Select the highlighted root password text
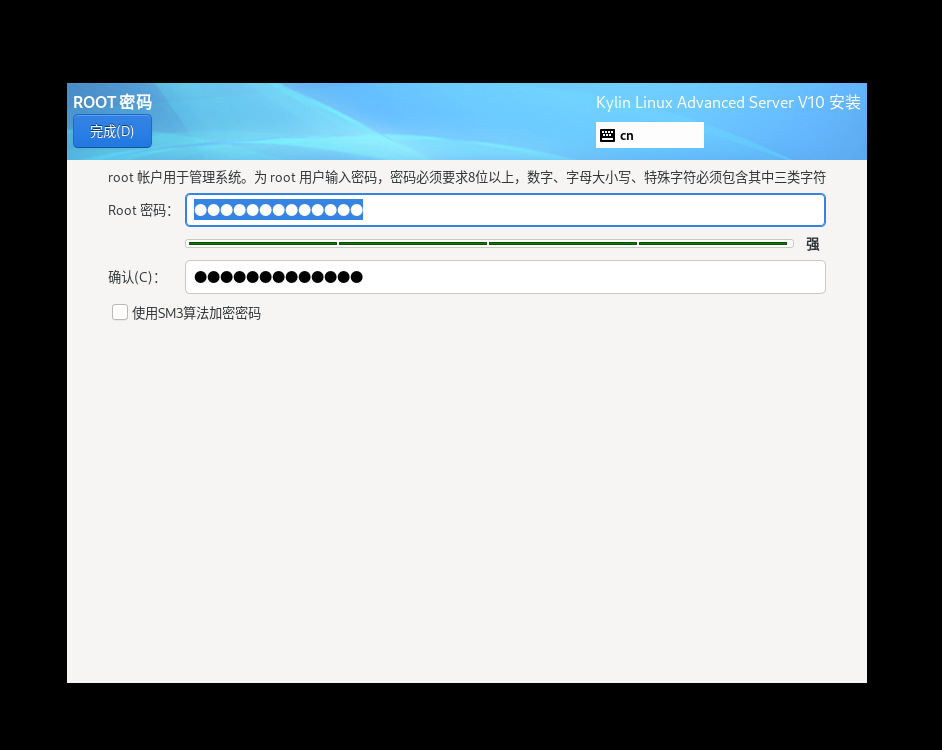This screenshot has width=942, height=750. (x=277, y=210)
